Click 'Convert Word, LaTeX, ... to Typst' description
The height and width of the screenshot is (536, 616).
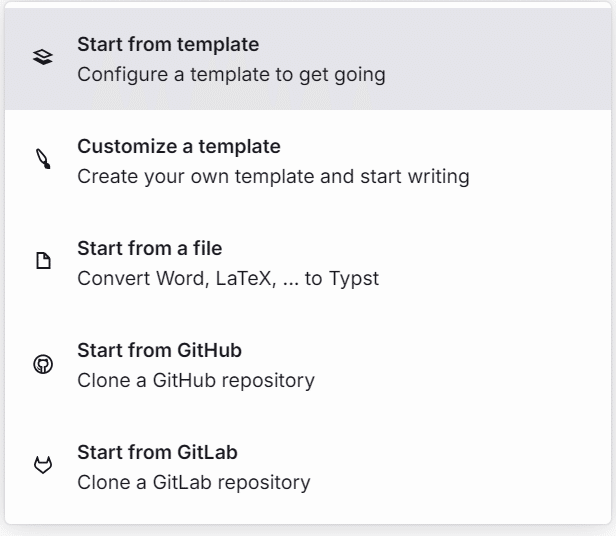tap(228, 279)
